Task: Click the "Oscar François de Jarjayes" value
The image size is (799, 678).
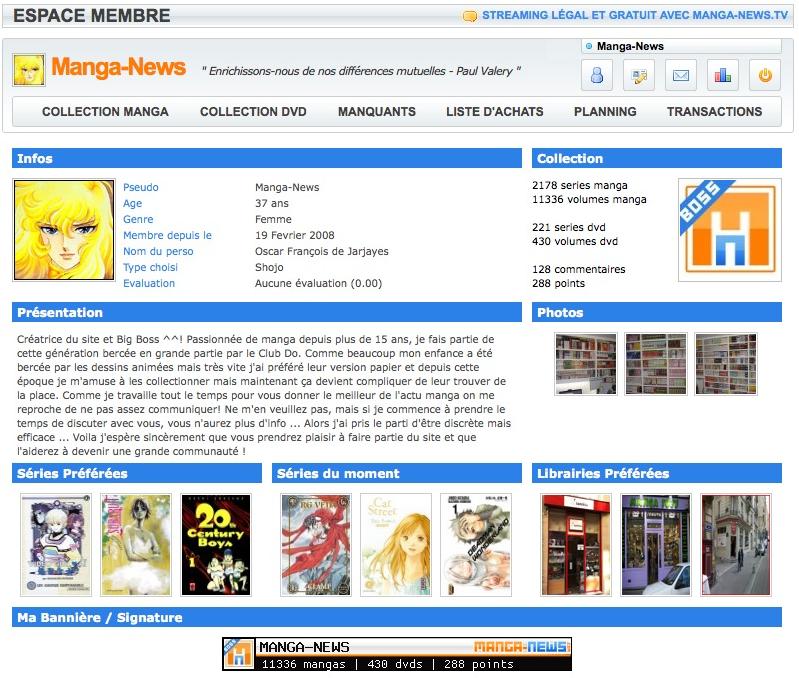Action: 322,251
